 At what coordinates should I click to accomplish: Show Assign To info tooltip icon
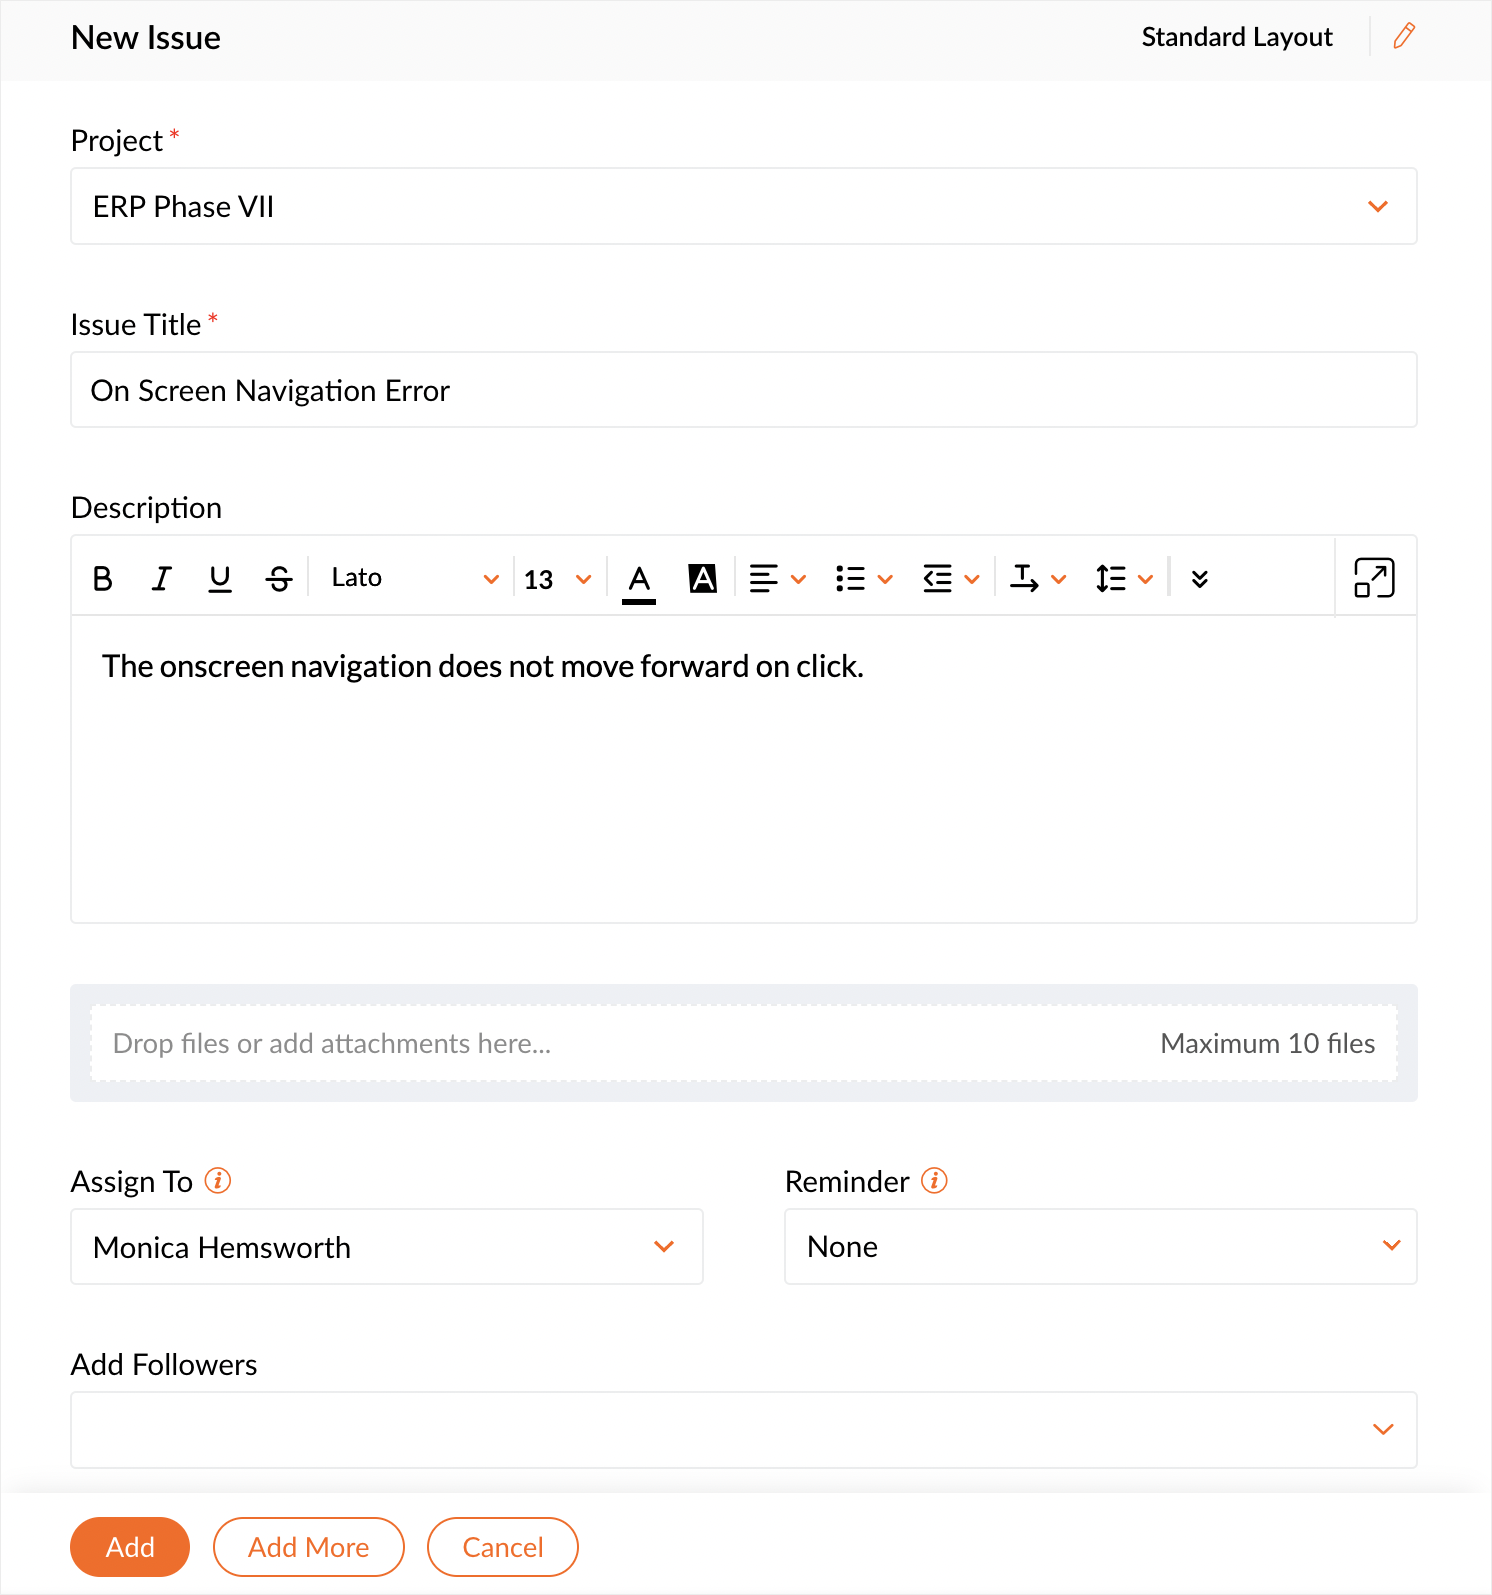(x=218, y=1181)
